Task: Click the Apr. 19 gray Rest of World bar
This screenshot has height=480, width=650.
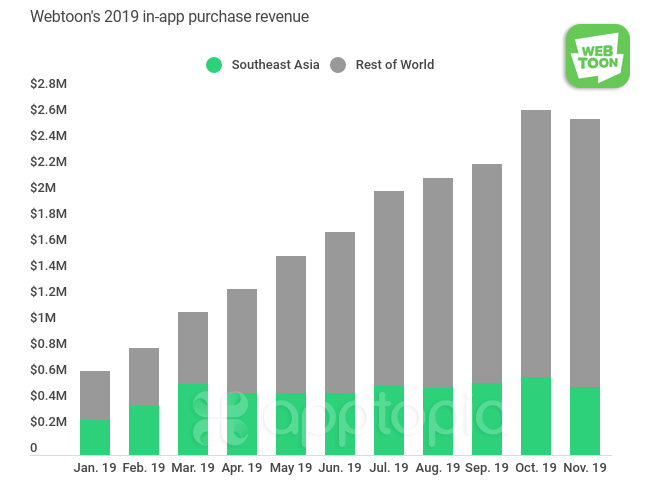Action: point(242,341)
